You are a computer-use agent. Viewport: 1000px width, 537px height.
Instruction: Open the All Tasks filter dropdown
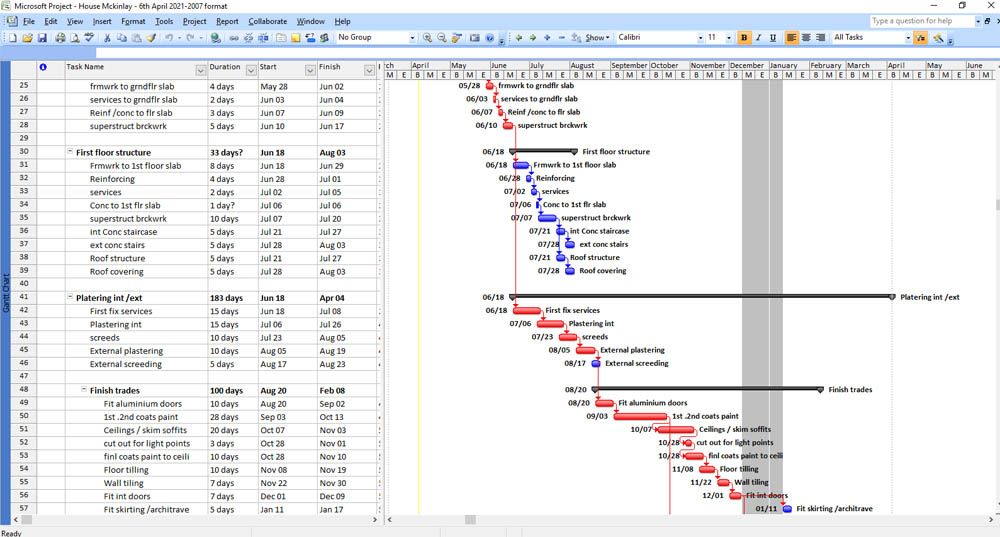[908, 38]
